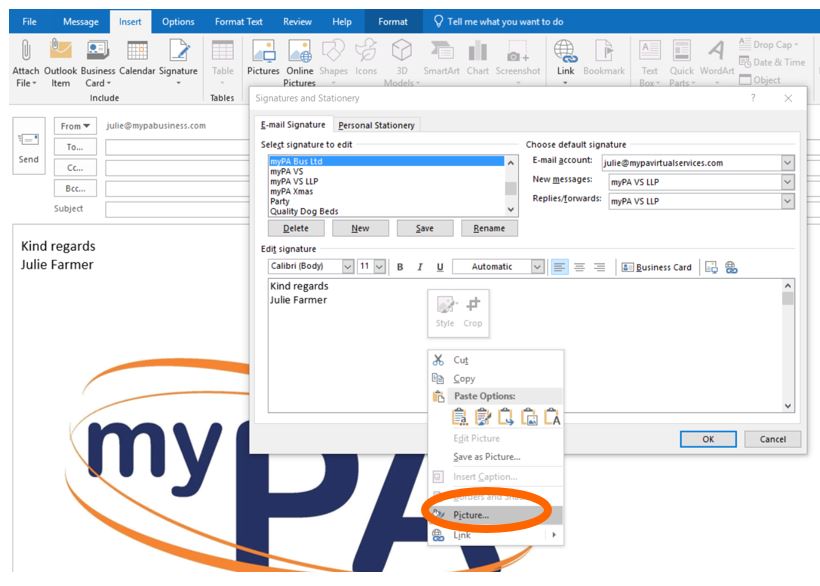
Task: Toggle Bold formatting in signature editor
Action: pyautogui.click(x=400, y=267)
